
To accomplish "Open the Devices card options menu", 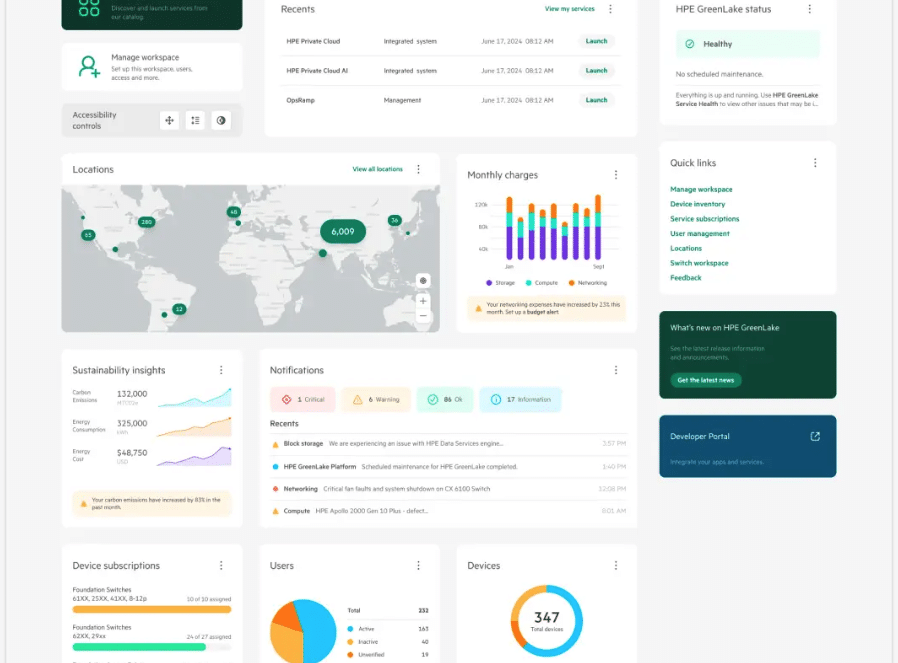I will (616, 566).
